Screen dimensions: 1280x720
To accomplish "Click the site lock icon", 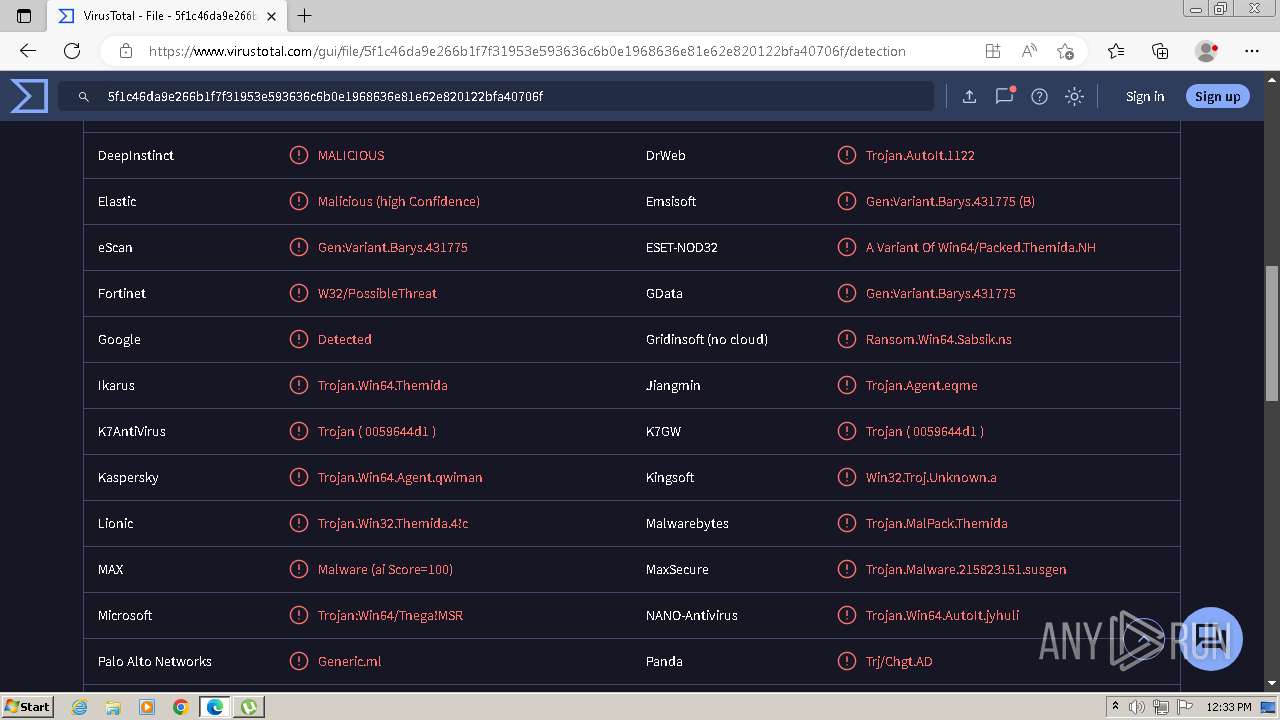I will click(126, 51).
